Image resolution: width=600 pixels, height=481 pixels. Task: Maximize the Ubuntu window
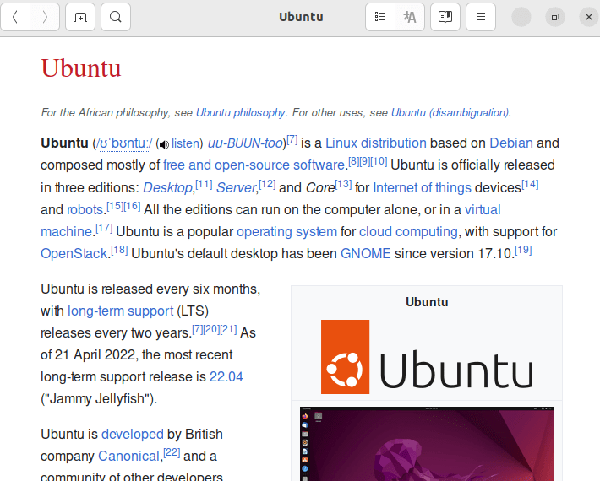coord(555,17)
